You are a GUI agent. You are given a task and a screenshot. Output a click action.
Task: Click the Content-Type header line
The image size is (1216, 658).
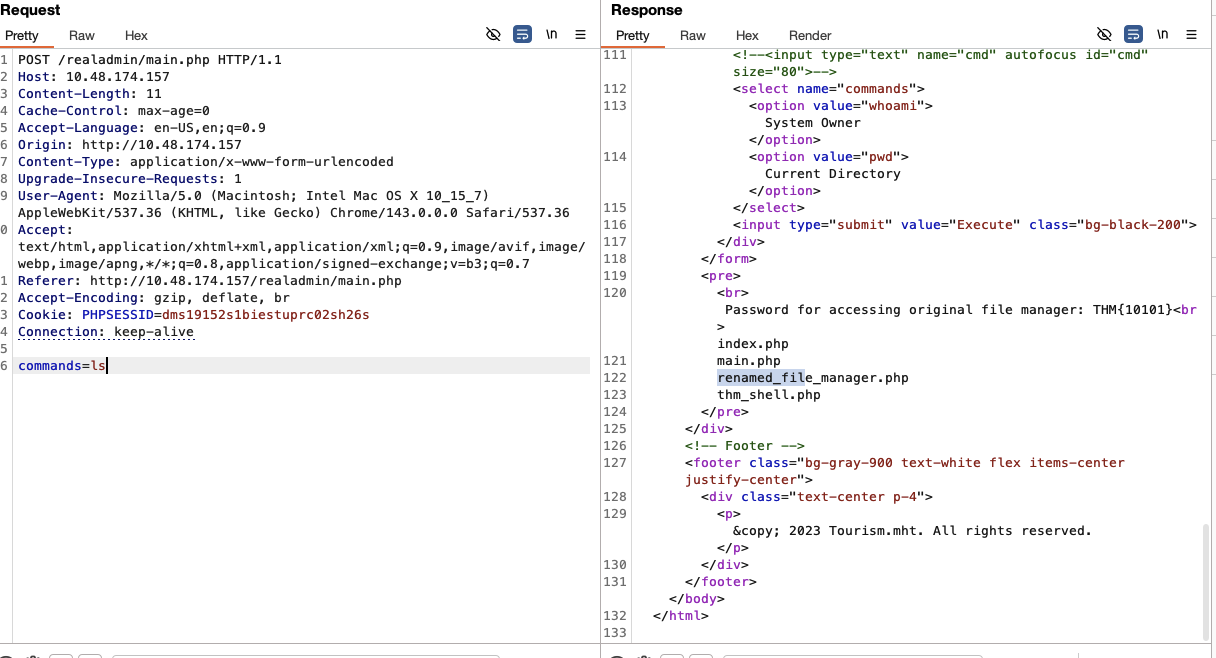point(206,162)
